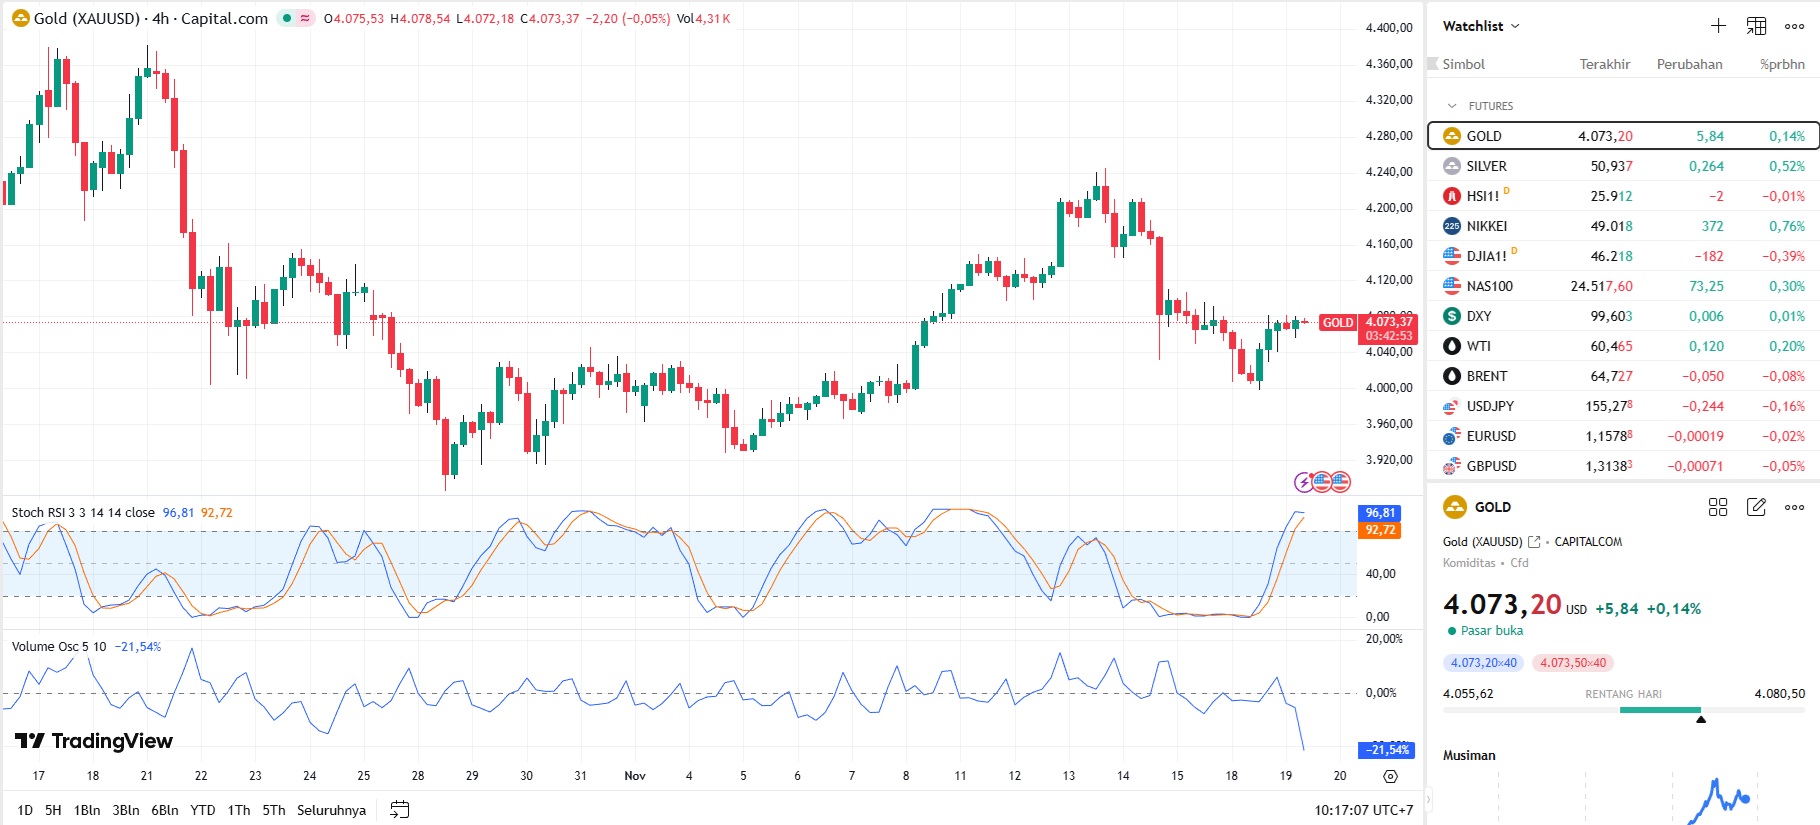
Task: Collapse the FUTURES section
Action: [x=1453, y=106]
